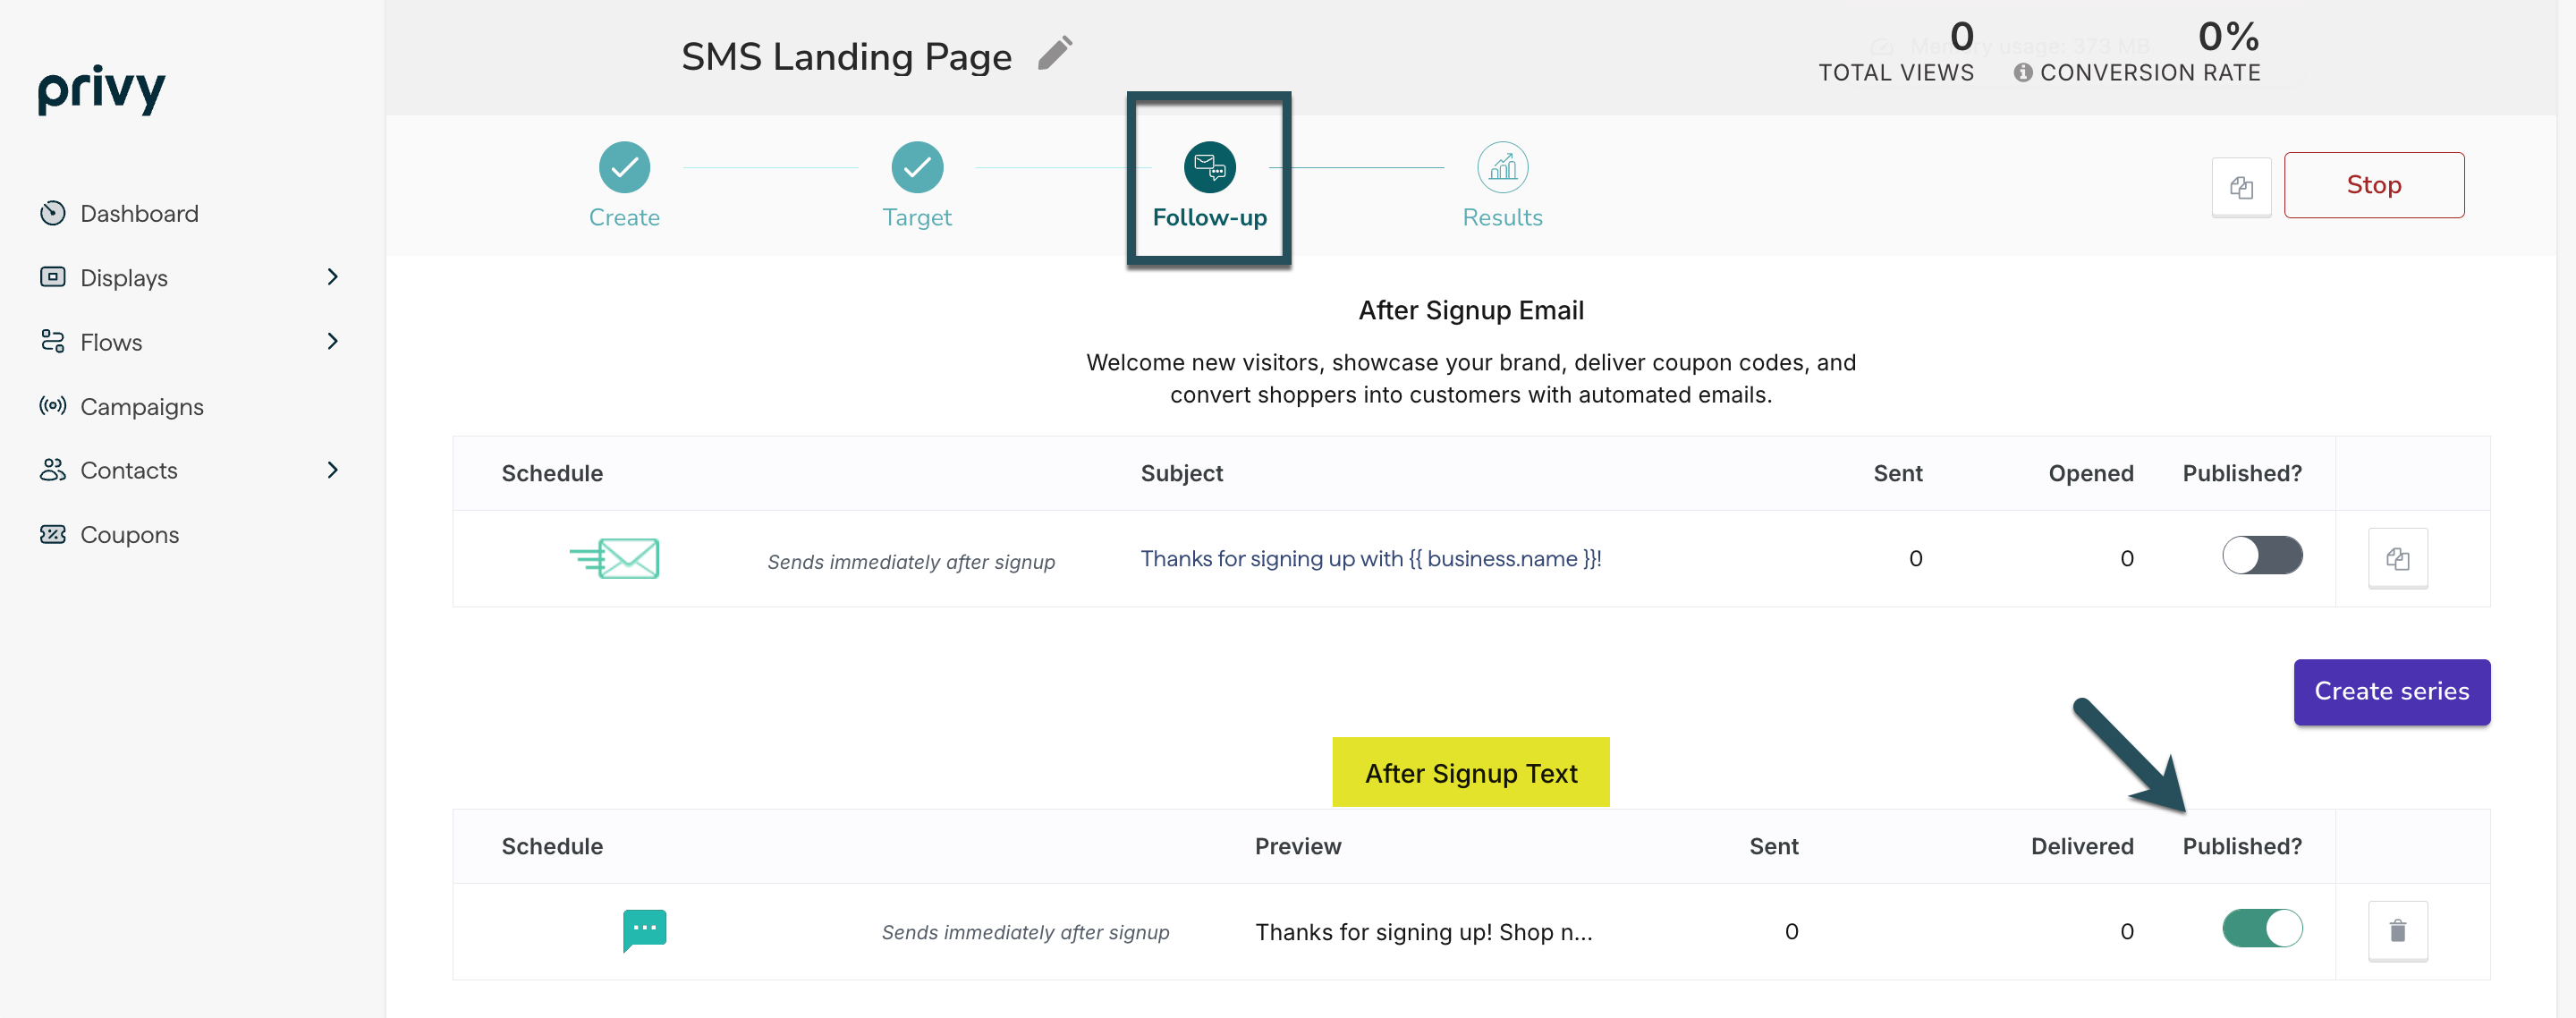
Task: Go to Campaigns in the sidebar
Action: pos(141,407)
